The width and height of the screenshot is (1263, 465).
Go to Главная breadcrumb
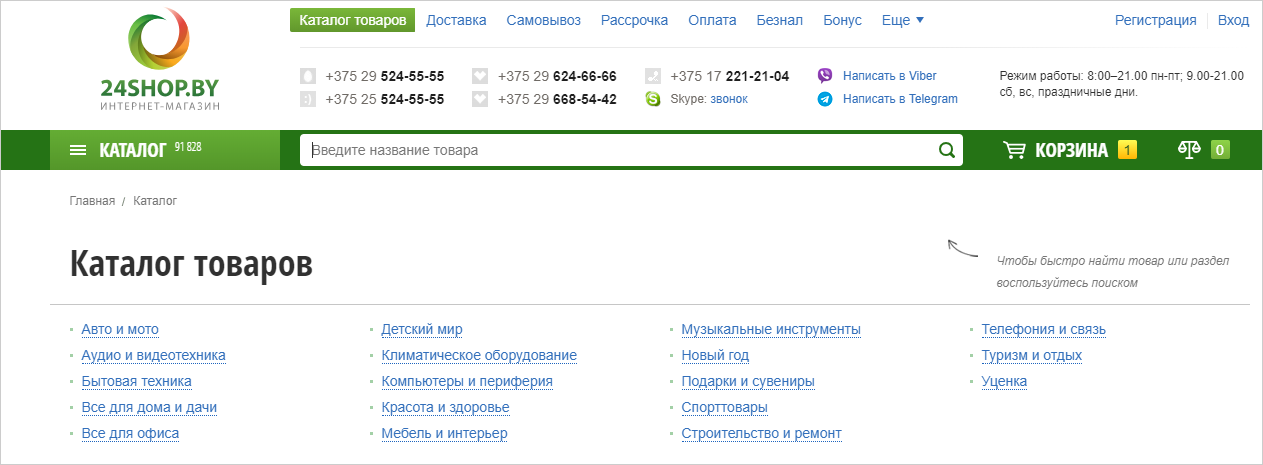coord(92,201)
